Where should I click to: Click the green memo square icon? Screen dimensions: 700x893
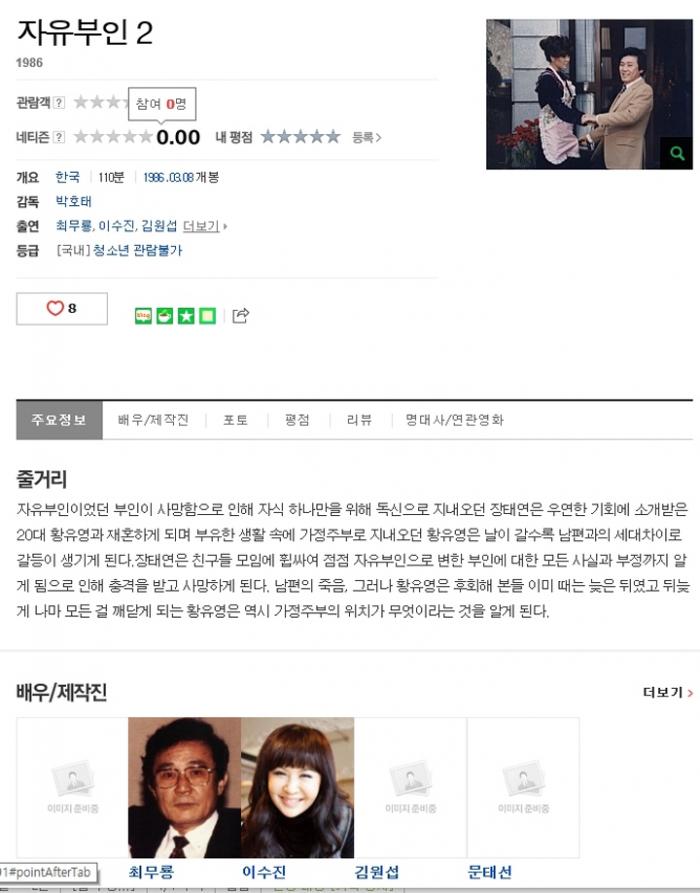click(x=208, y=316)
